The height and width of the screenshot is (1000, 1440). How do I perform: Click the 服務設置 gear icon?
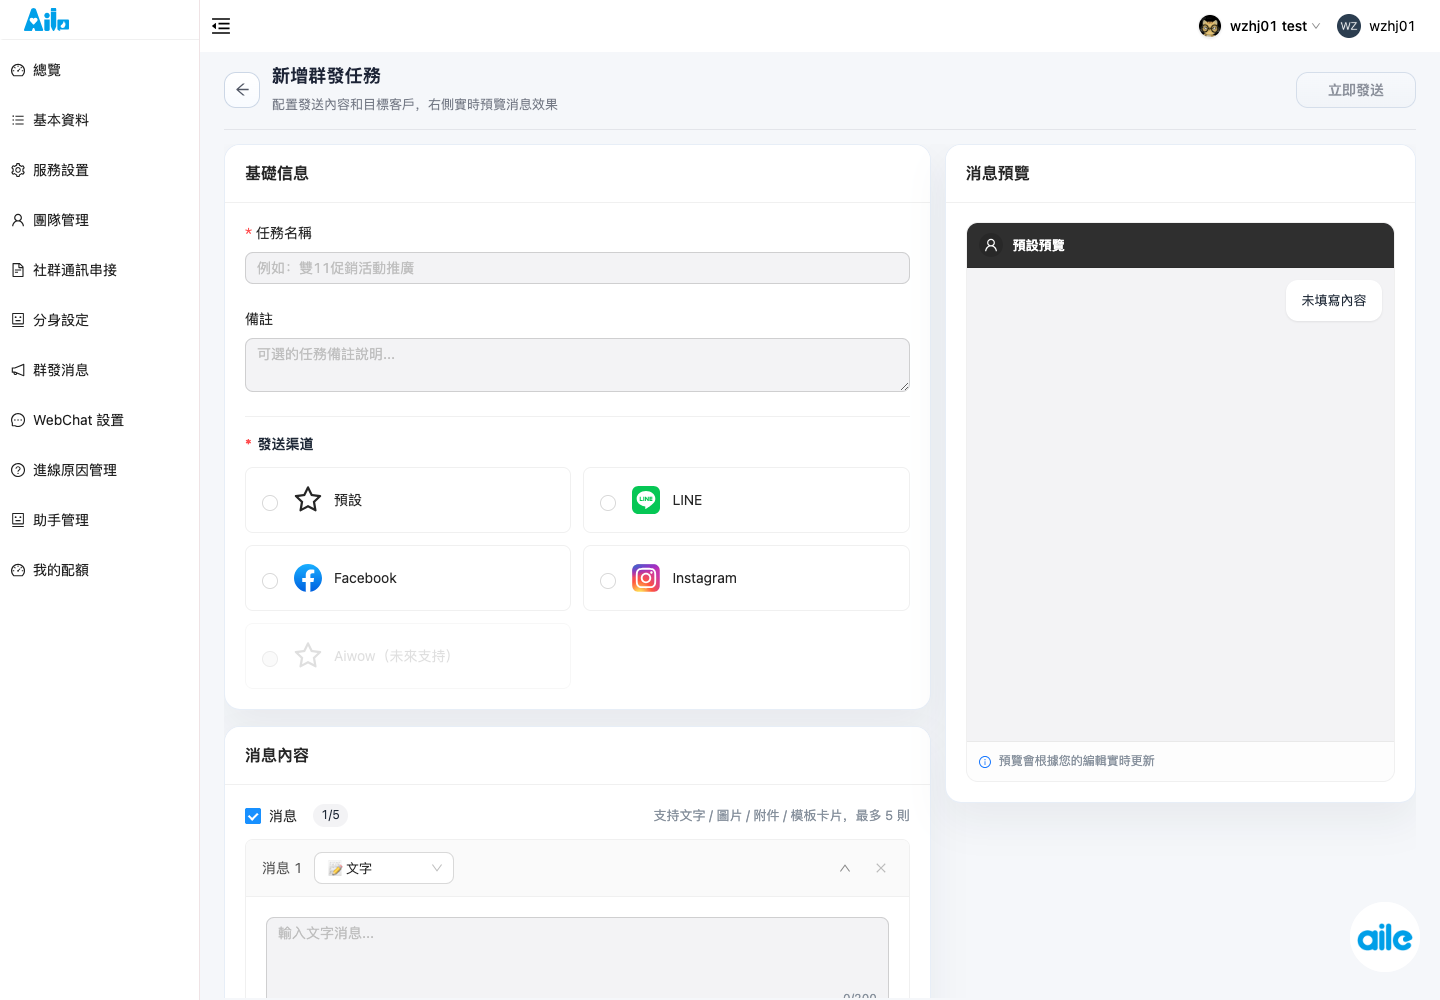(18, 170)
